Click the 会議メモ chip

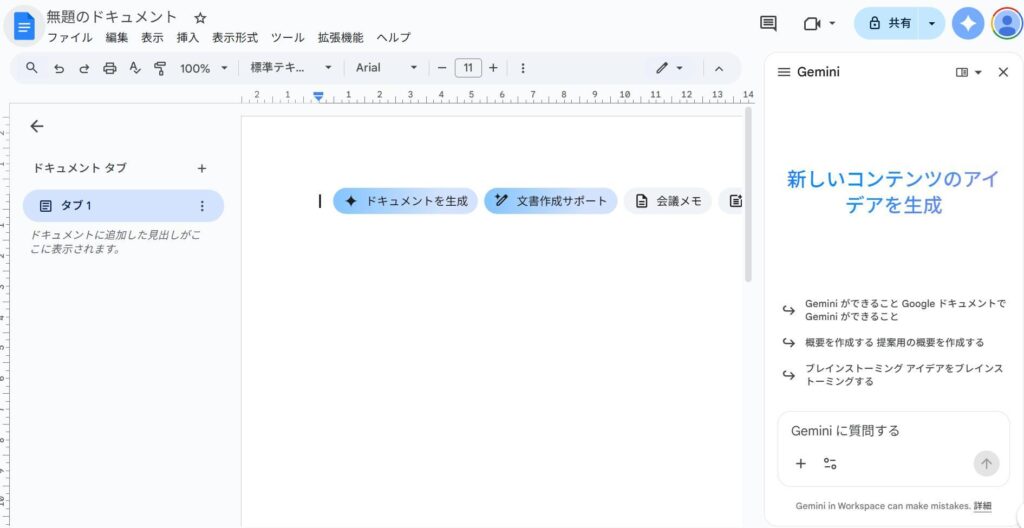click(667, 201)
